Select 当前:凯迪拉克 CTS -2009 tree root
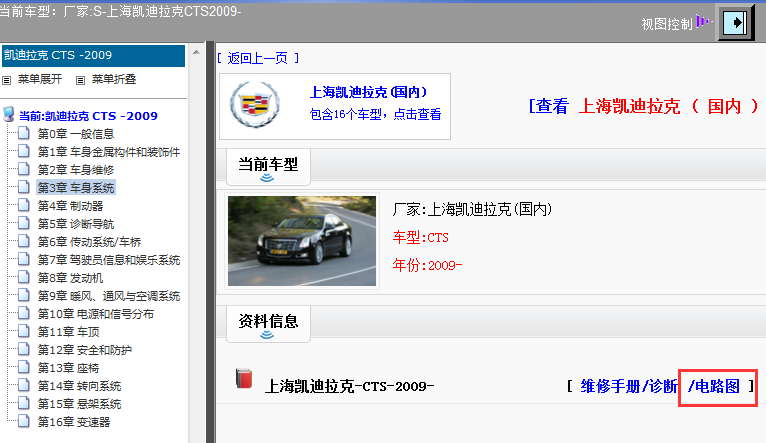This screenshot has width=766, height=443. 88,116
